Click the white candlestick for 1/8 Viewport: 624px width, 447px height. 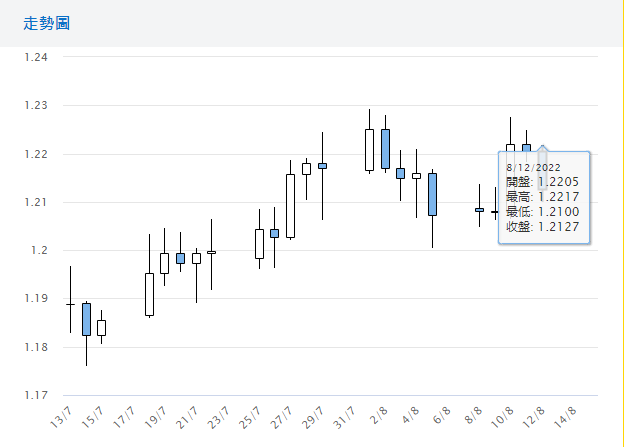pyautogui.click(x=369, y=149)
